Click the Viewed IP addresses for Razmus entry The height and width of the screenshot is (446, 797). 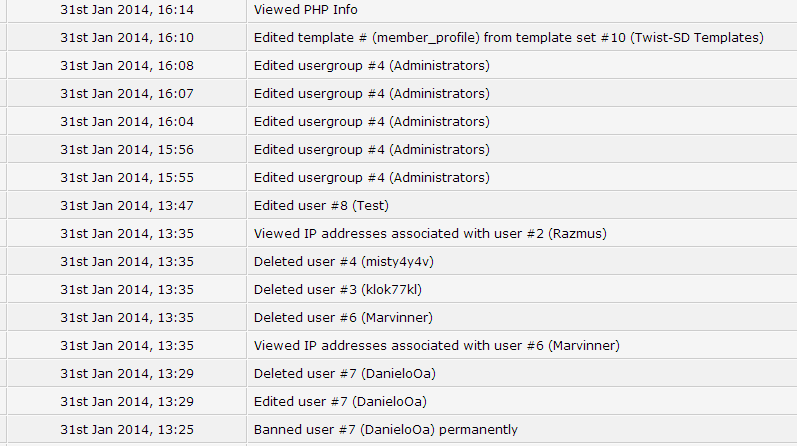(x=430, y=233)
